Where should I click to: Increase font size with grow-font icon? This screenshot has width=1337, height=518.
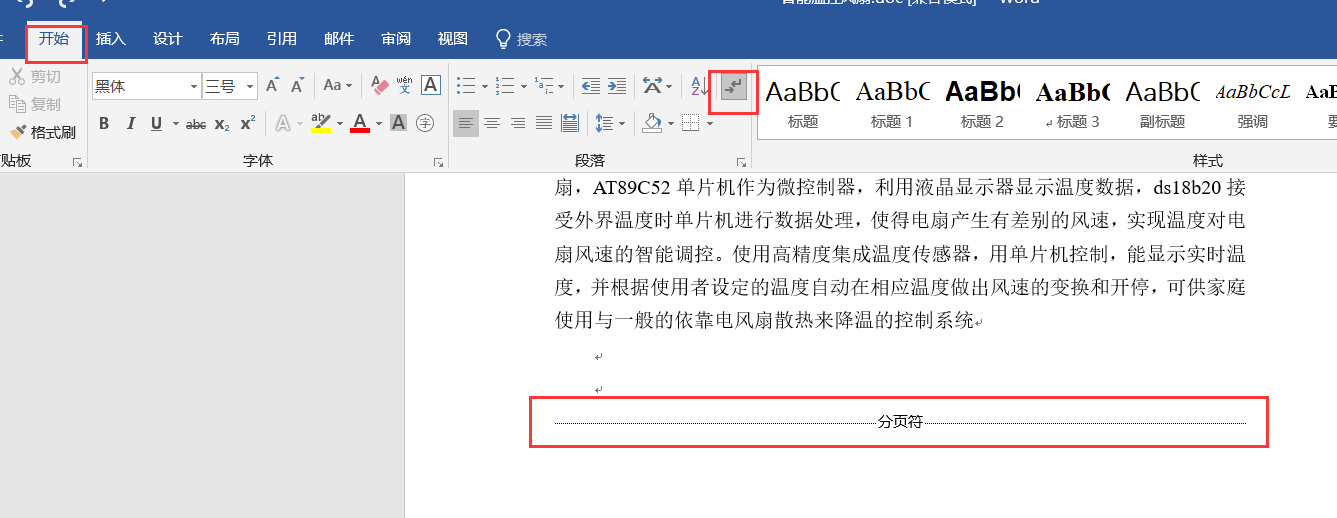272,87
